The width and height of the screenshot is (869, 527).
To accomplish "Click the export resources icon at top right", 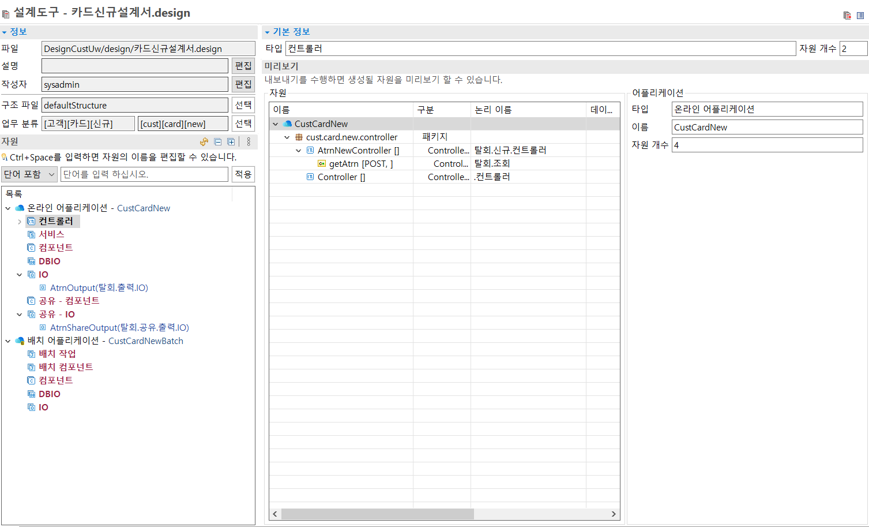I will coord(847,16).
